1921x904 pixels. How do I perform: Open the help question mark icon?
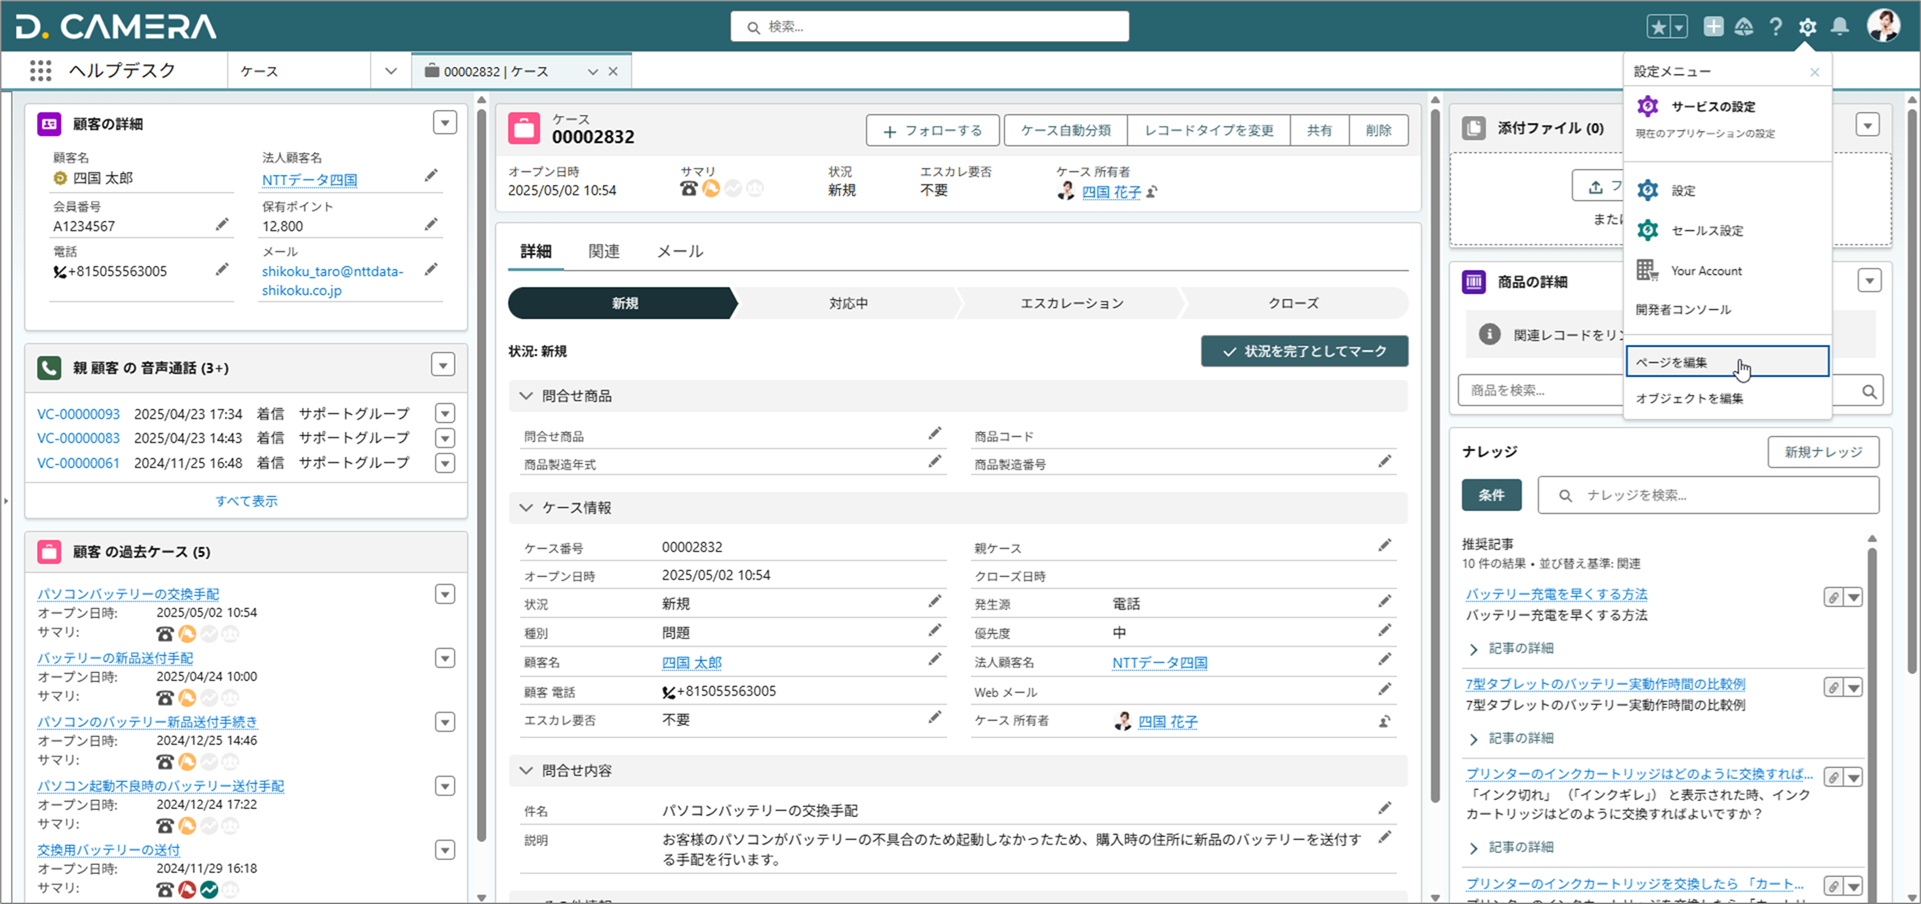pos(1775,27)
